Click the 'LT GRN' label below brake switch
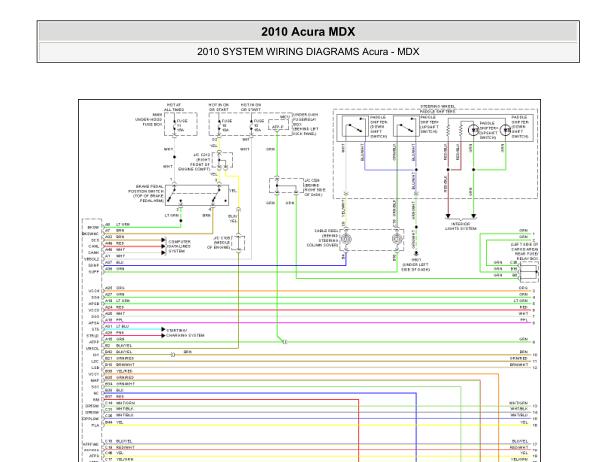Image resolution: width=601 pixels, height=462 pixels. point(172,216)
